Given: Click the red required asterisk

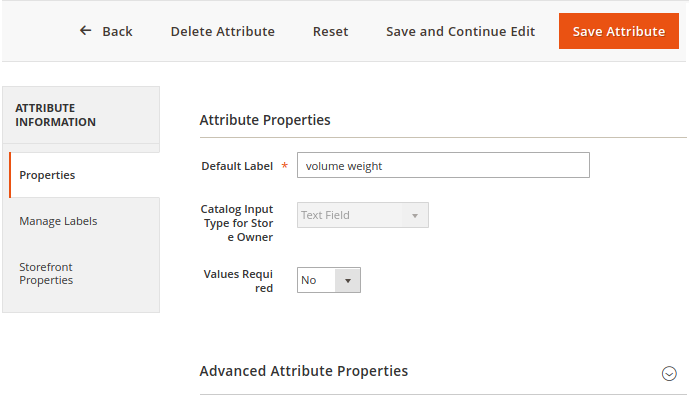Looking at the screenshot, I should pyautogui.click(x=284, y=166).
